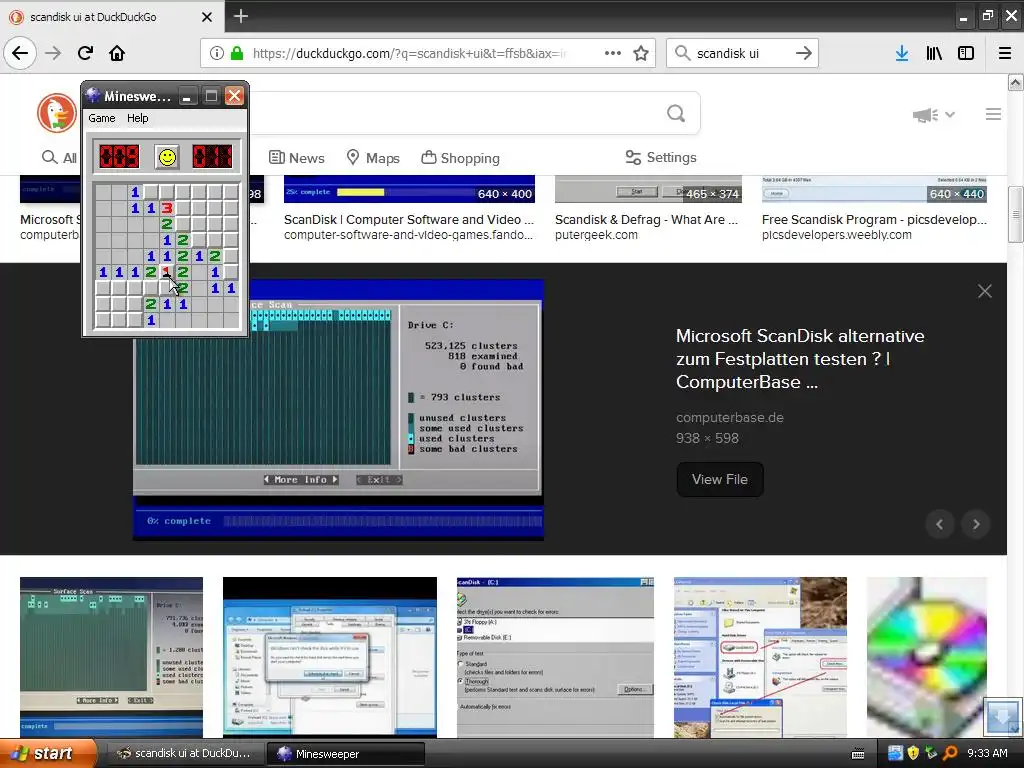Open the DuckDuckGo megaphone dropdown
This screenshot has width=1024, height=768.
pos(933,115)
